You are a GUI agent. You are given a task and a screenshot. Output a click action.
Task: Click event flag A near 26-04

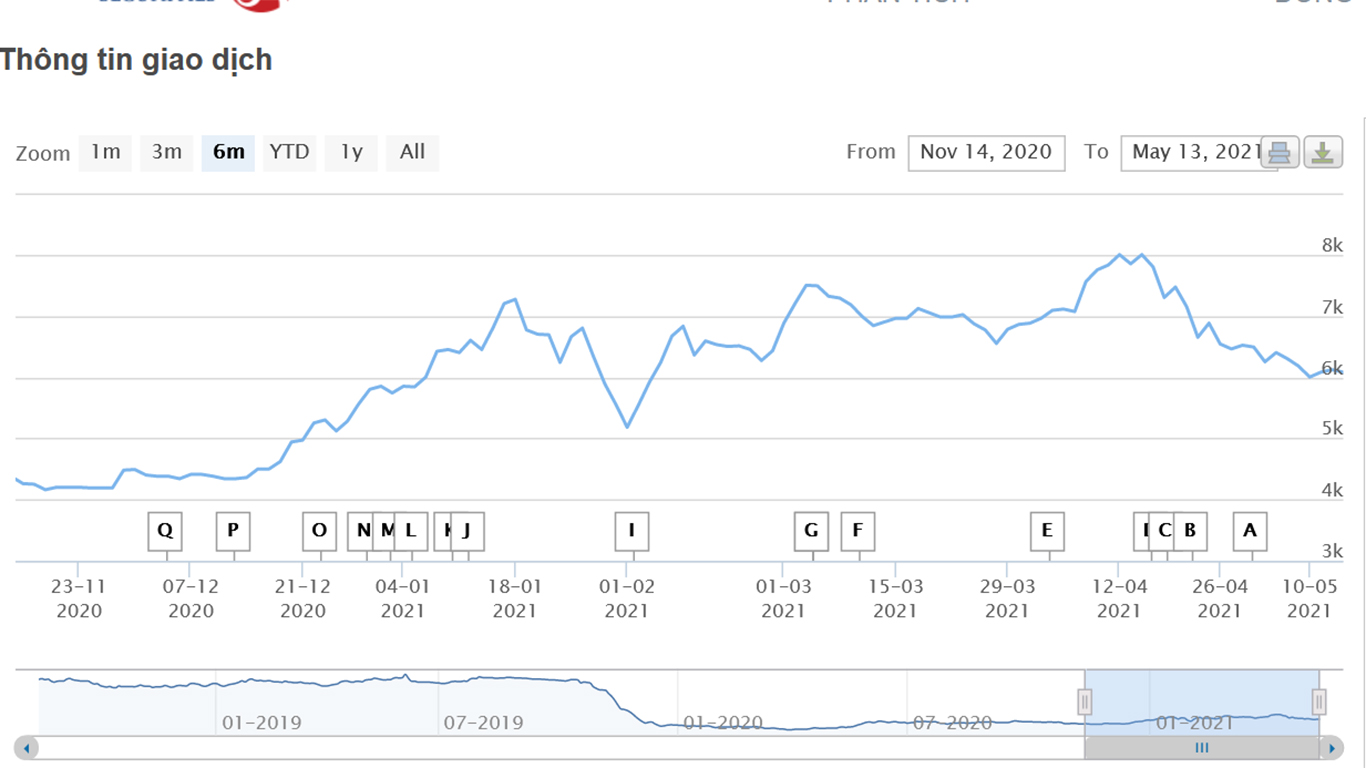pos(1250,531)
